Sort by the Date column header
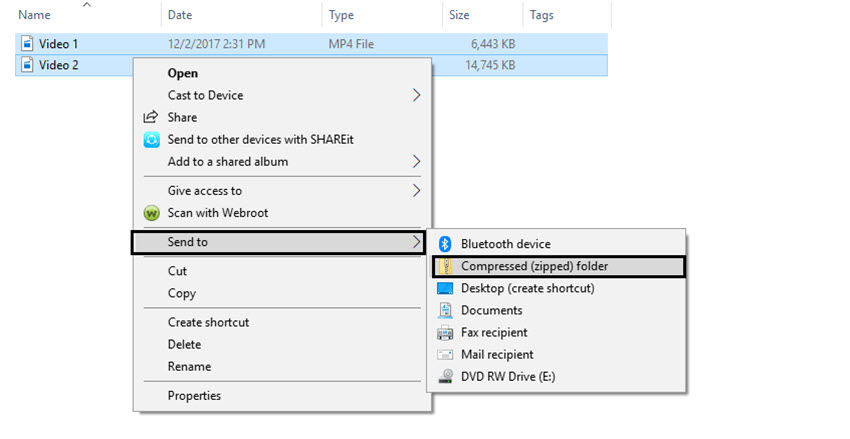850x439 pixels. coord(180,15)
